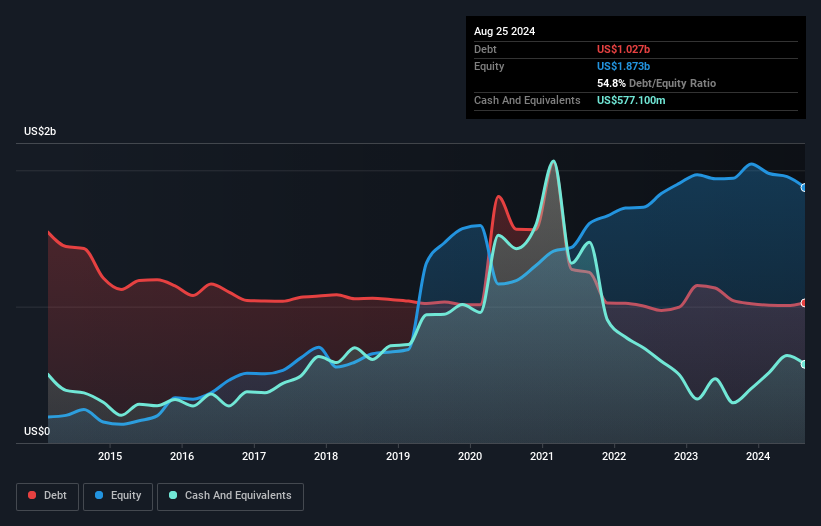The height and width of the screenshot is (526, 821).
Task: Toggle the Cash And Equivalents legend button
Action: pyautogui.click(x=230, y=496)
